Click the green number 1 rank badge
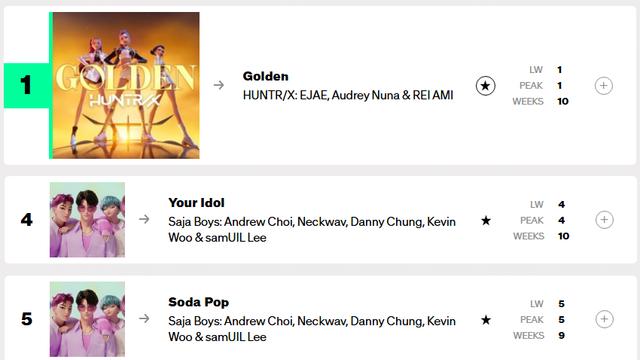The height and width of the screenshot is (360, 640). click(x=27, y=86)
